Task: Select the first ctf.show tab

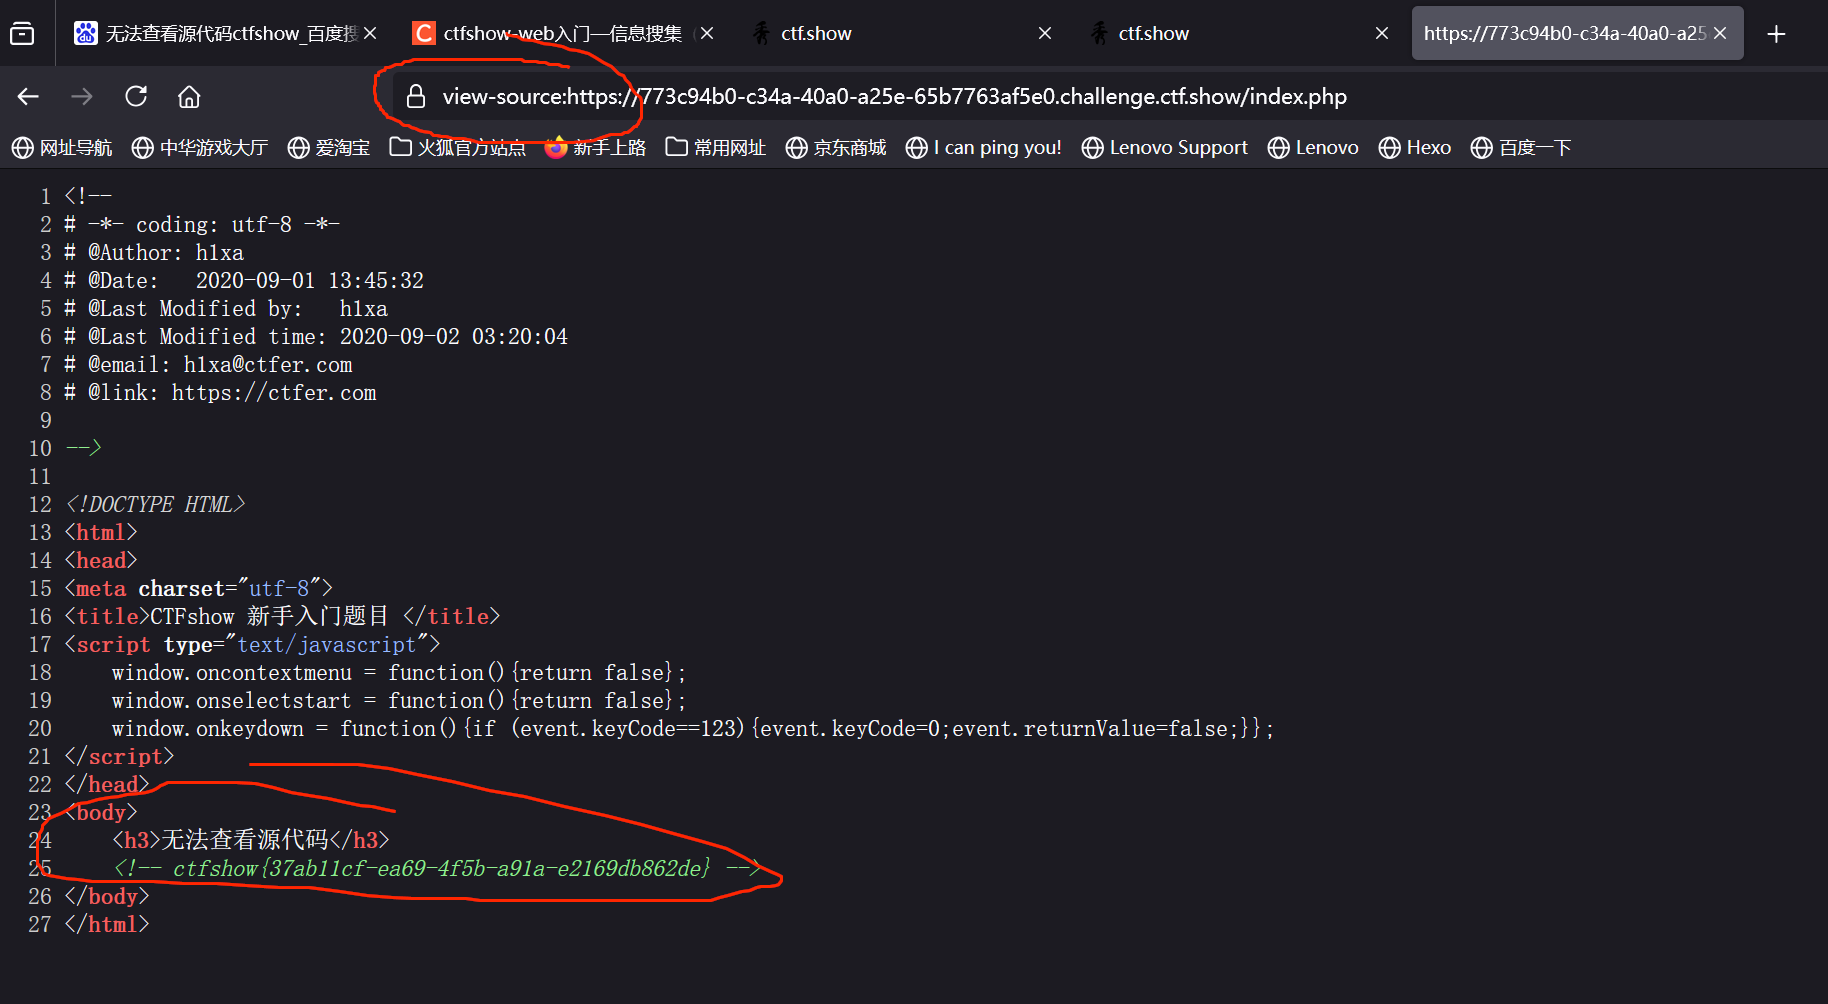Action: coord(880,34)
